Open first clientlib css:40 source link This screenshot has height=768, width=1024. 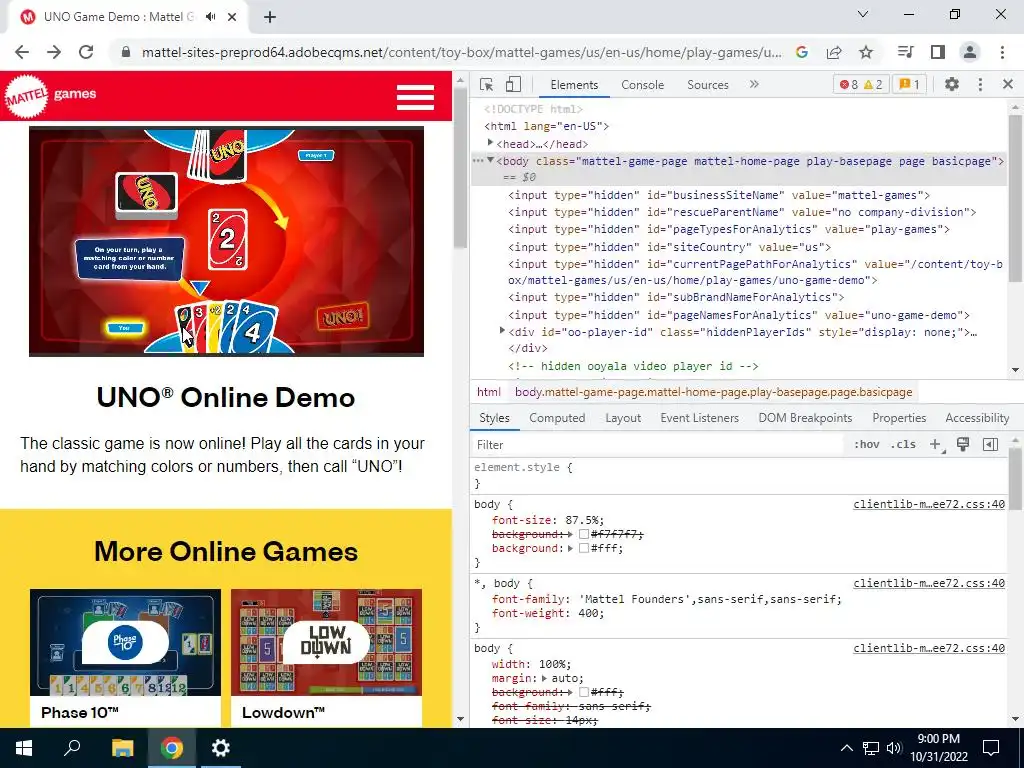point(929,504)
